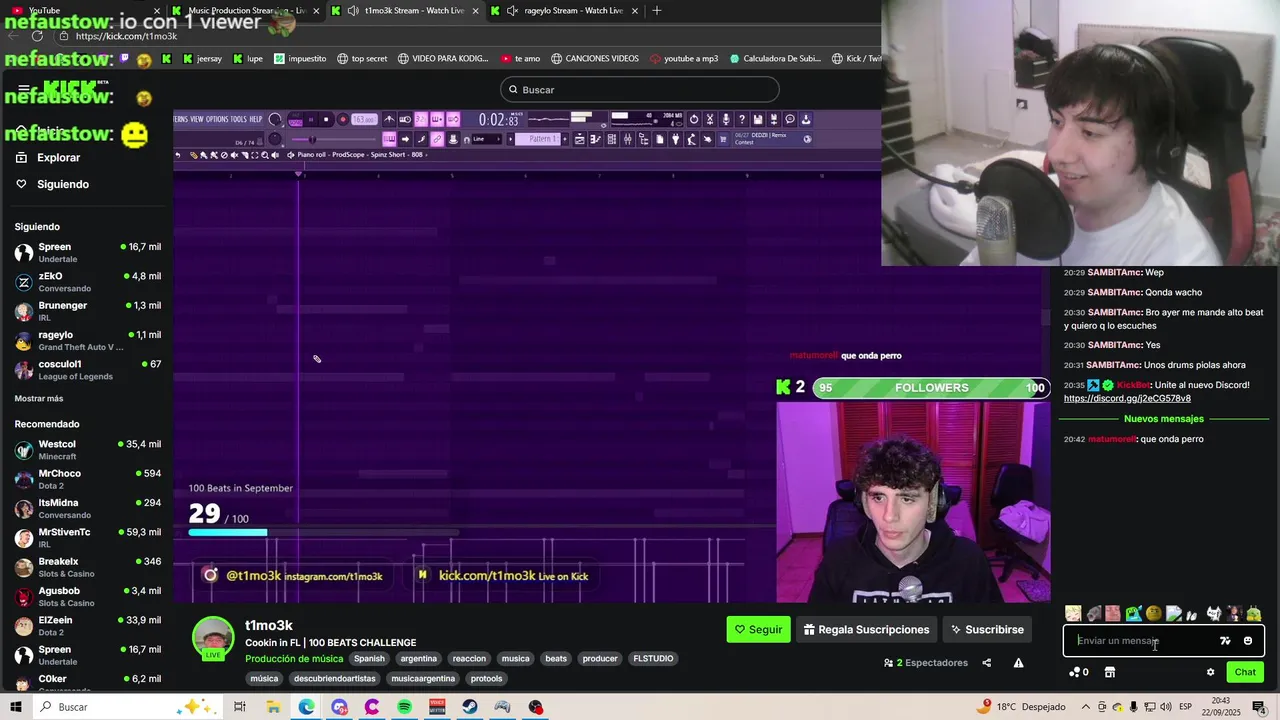Switch to rageylo Stream browser tab
The width and height of the screenshot is (1280, 720).
tap(565, 10)
